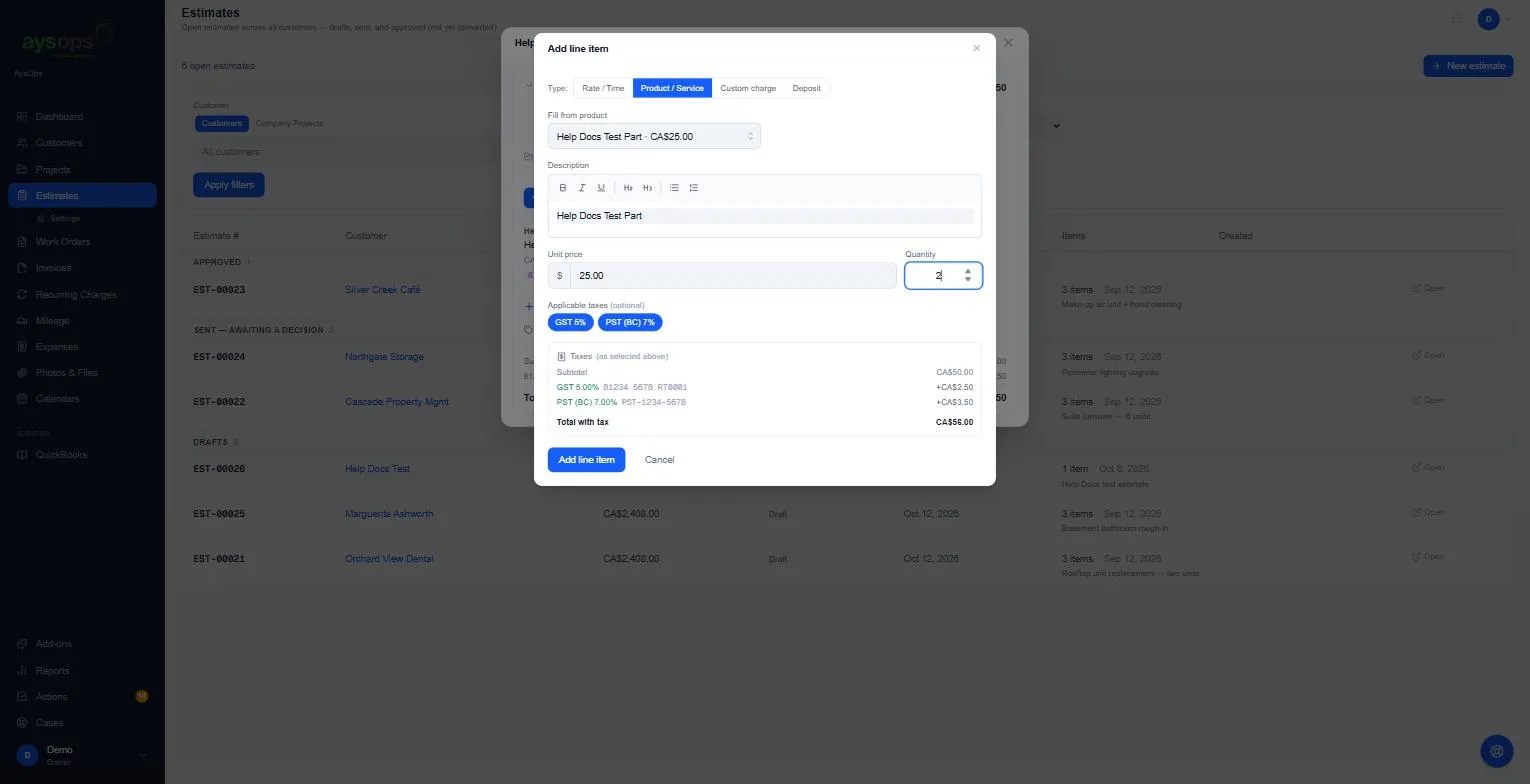Click the Description text 'Help Docs Test Part'
This screenshot has width=1530, height=784.
point(600,216)
